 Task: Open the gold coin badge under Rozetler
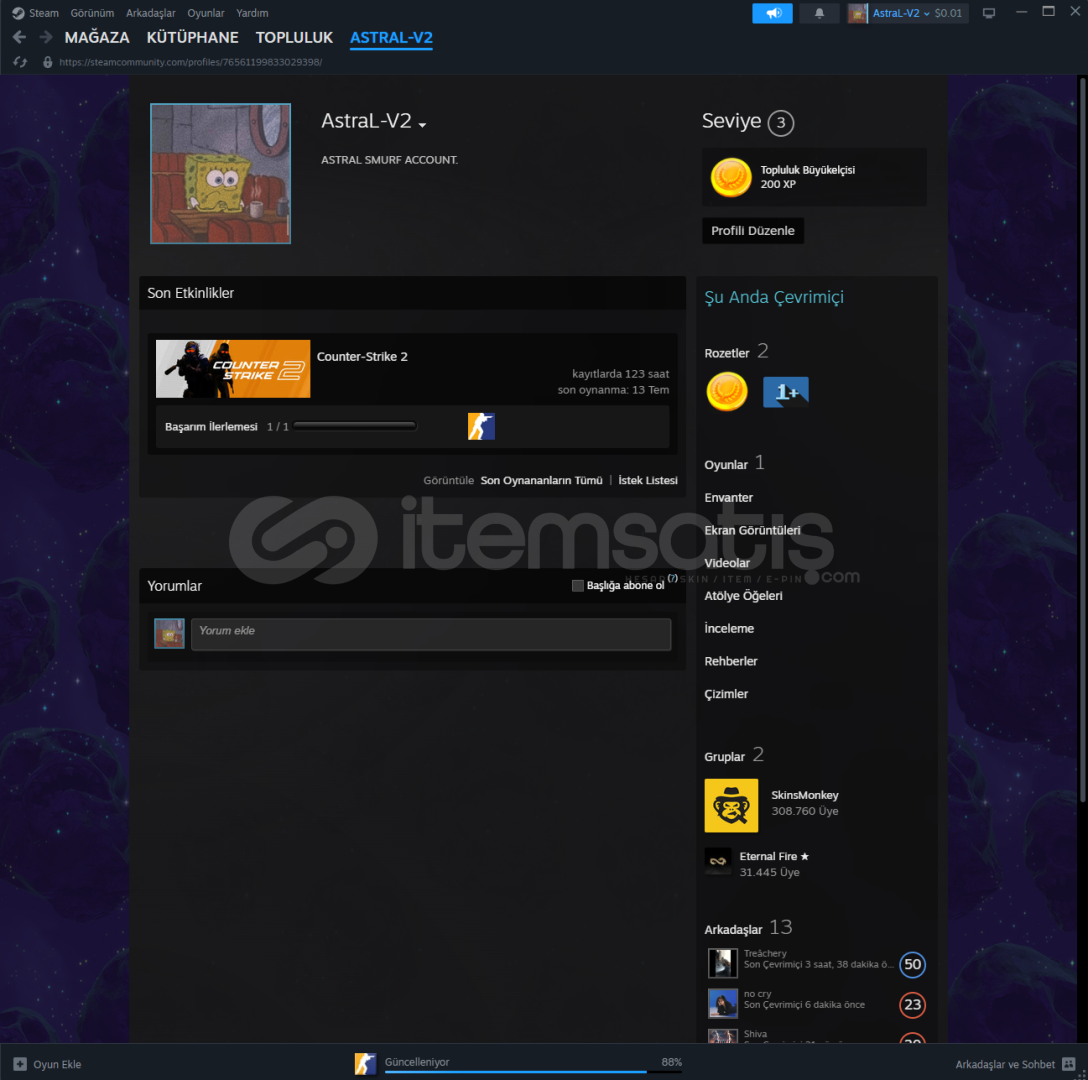tap(726, 391)
